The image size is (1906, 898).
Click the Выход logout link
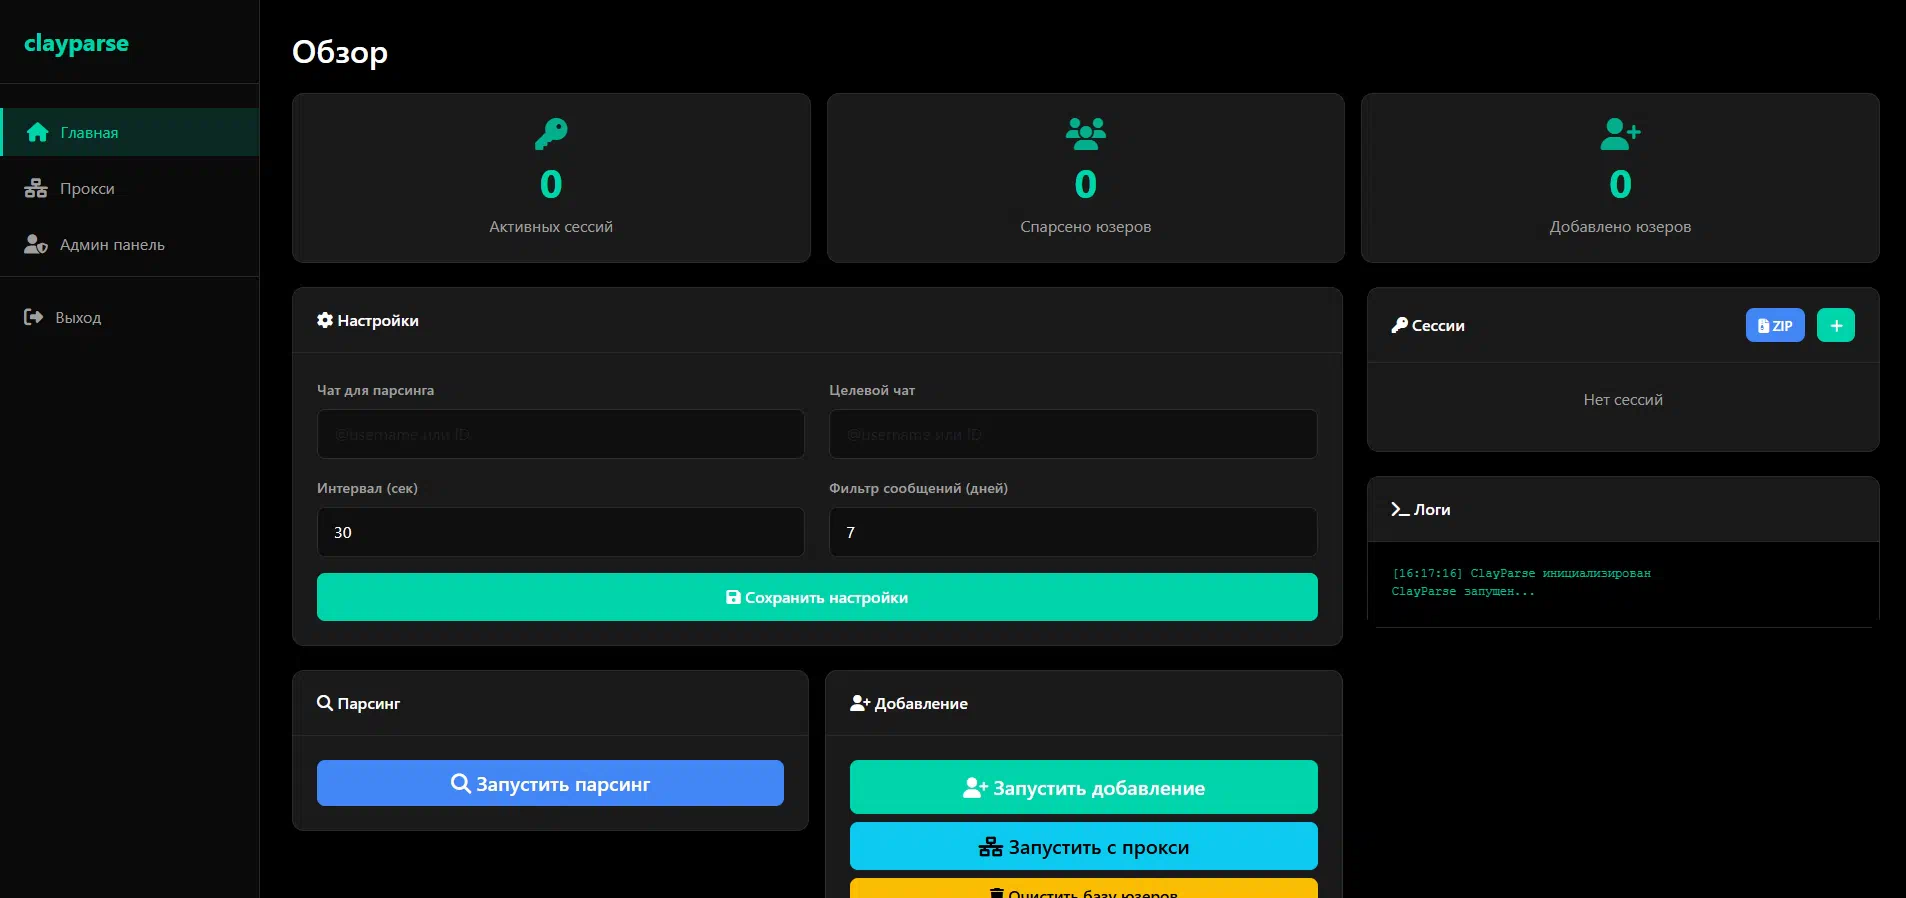point(77,317)
